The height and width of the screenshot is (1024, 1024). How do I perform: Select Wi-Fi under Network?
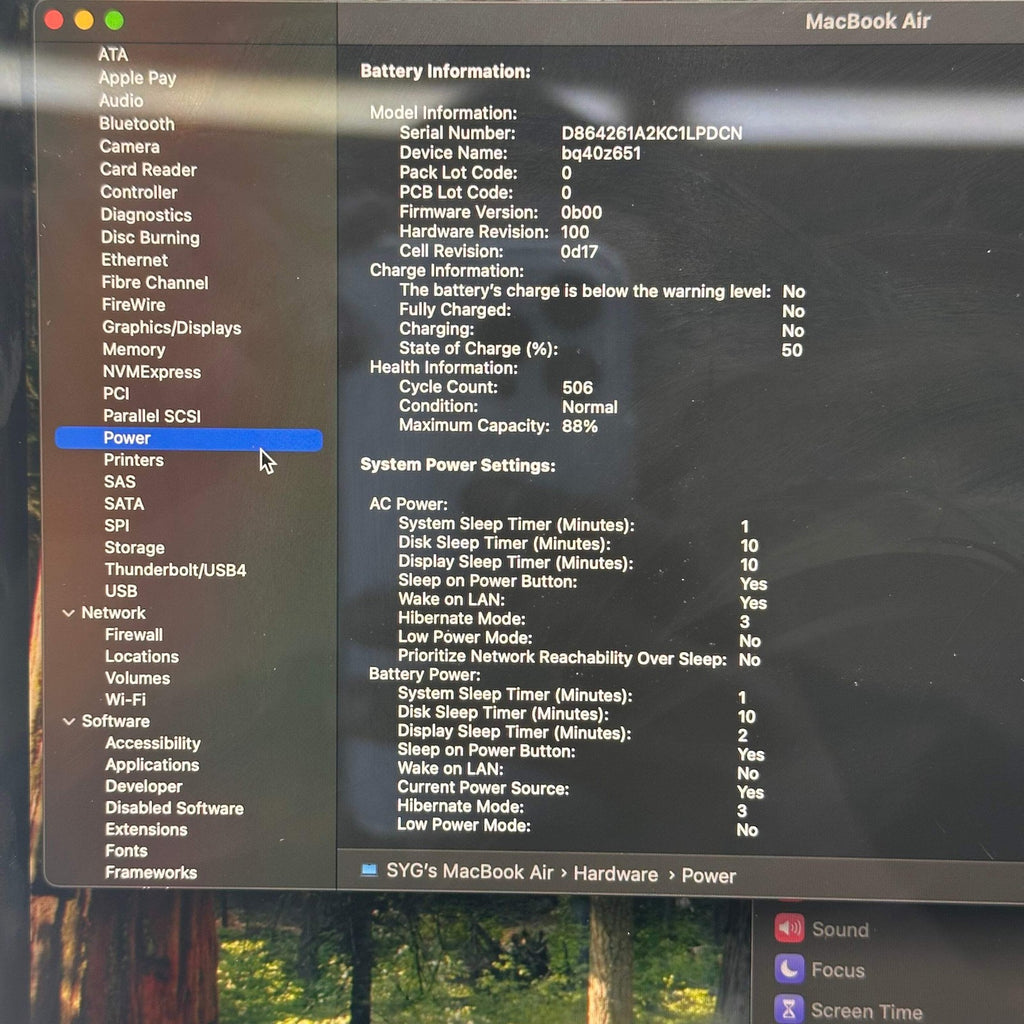[x=125, y=699]
